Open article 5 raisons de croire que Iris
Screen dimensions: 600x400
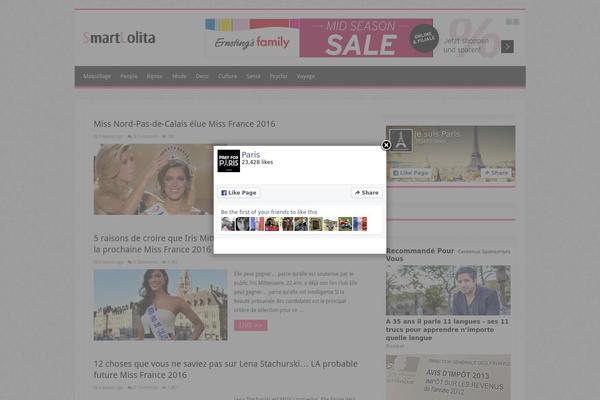point(153,243)
